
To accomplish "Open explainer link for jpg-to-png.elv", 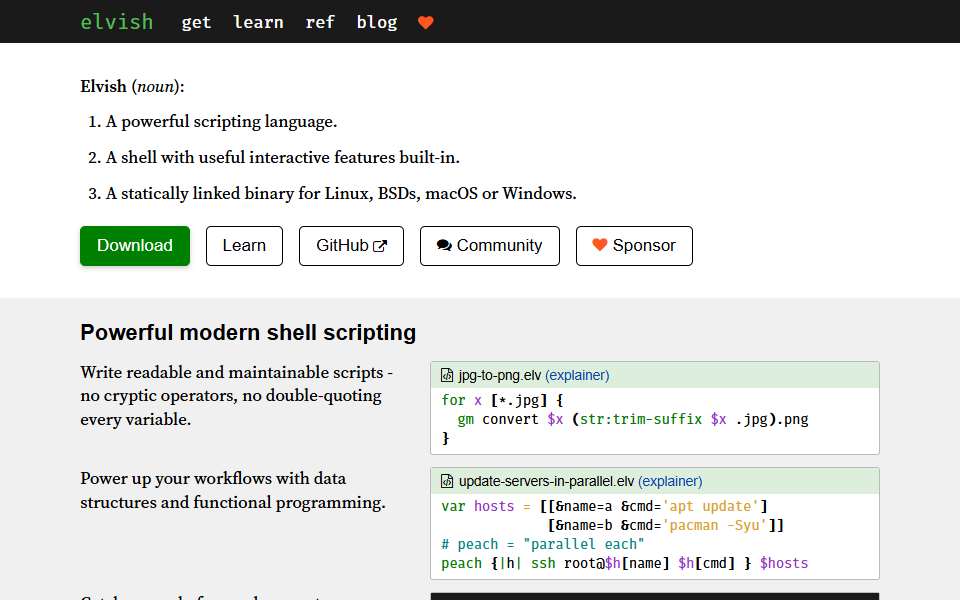I will pyautogui.click(x=577, y=375).
